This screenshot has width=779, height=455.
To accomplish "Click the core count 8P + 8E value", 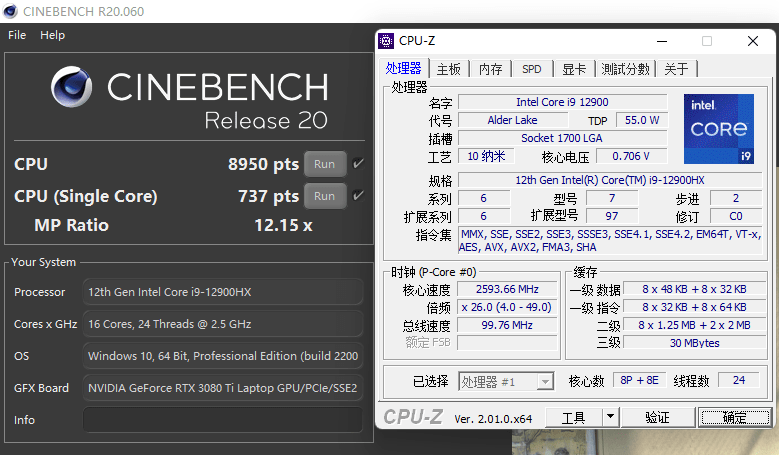I will 639,380.
